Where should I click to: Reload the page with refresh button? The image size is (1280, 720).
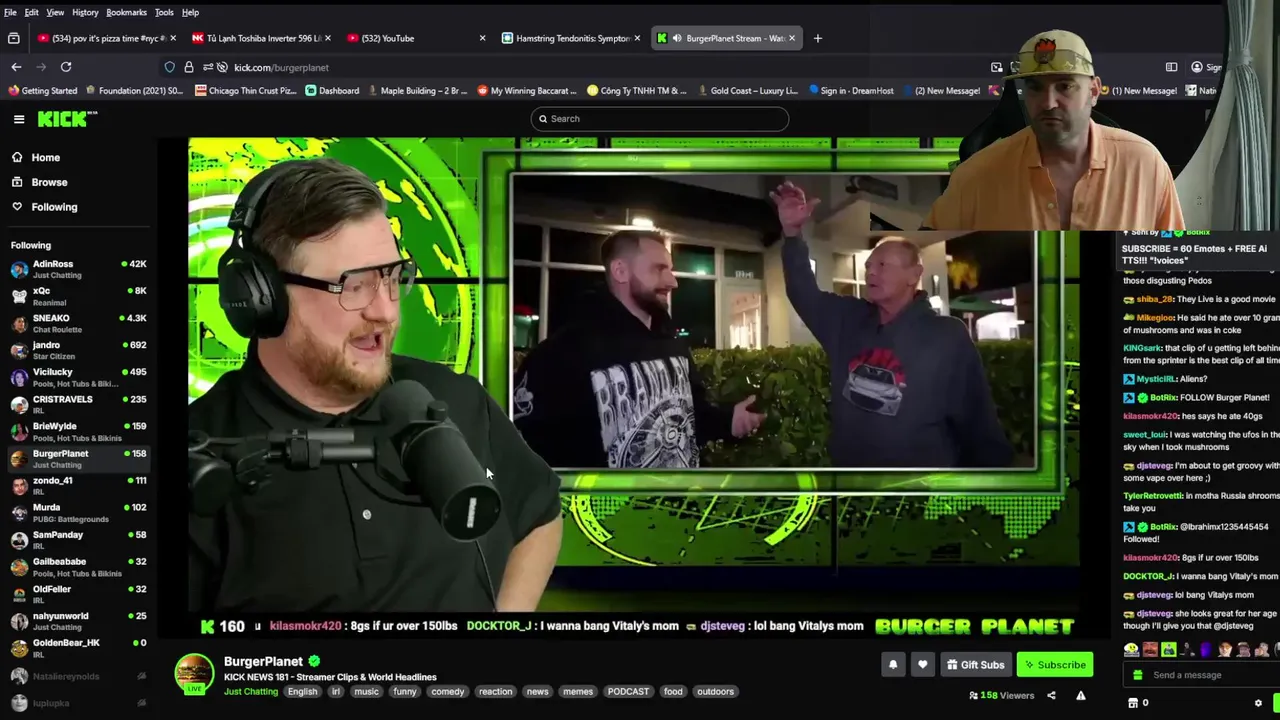coord(66,67)
